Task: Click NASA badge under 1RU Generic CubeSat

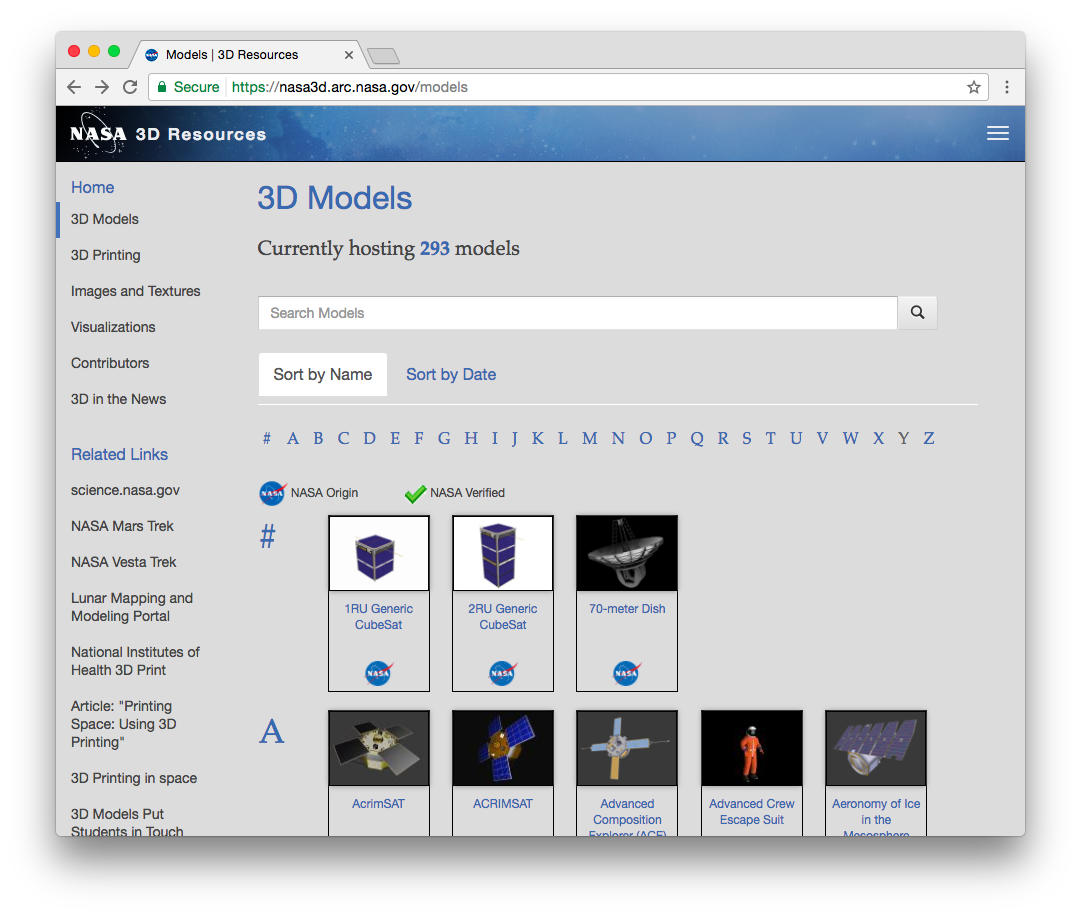Action: pyautogui.click(x=378, y=673)
